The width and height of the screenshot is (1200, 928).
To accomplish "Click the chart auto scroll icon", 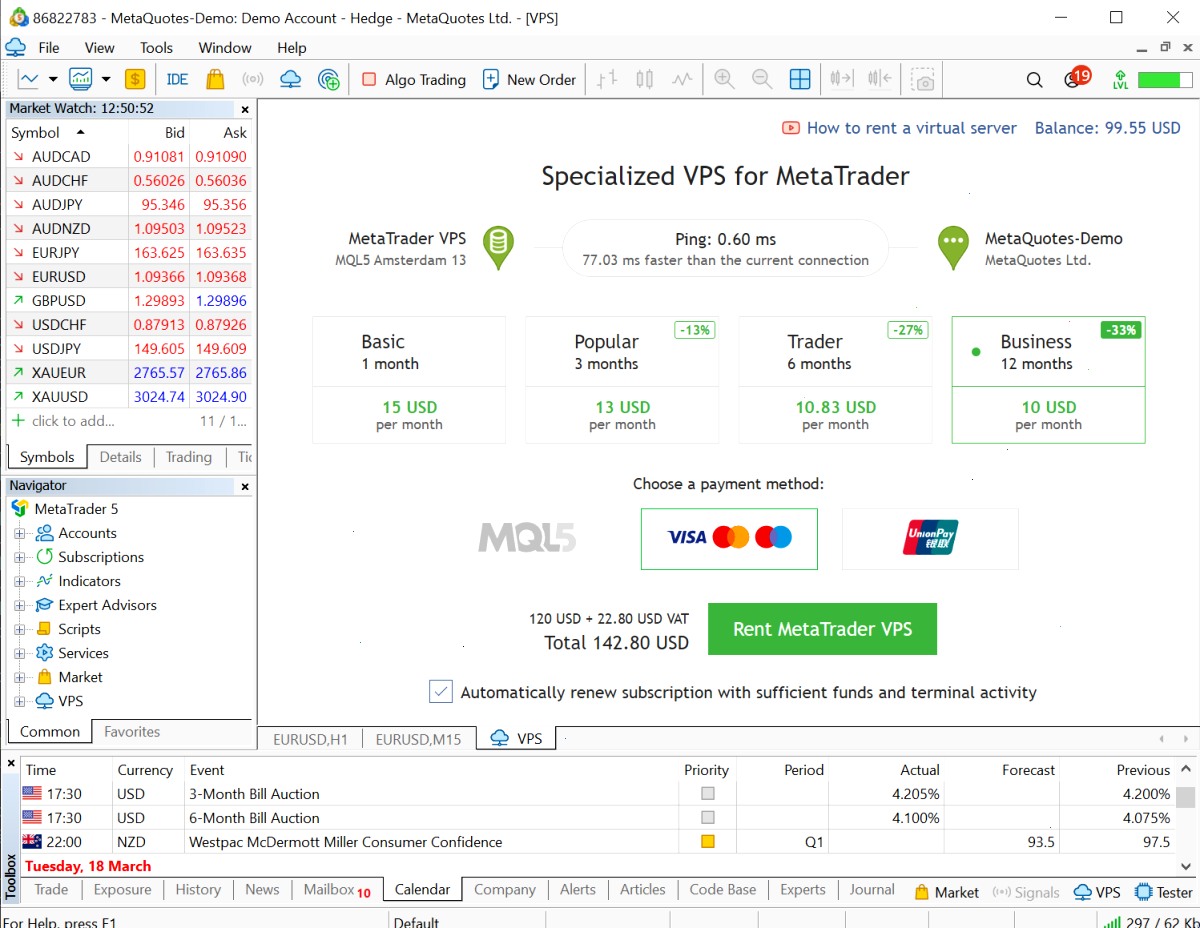I will click(x=842, y=79).
